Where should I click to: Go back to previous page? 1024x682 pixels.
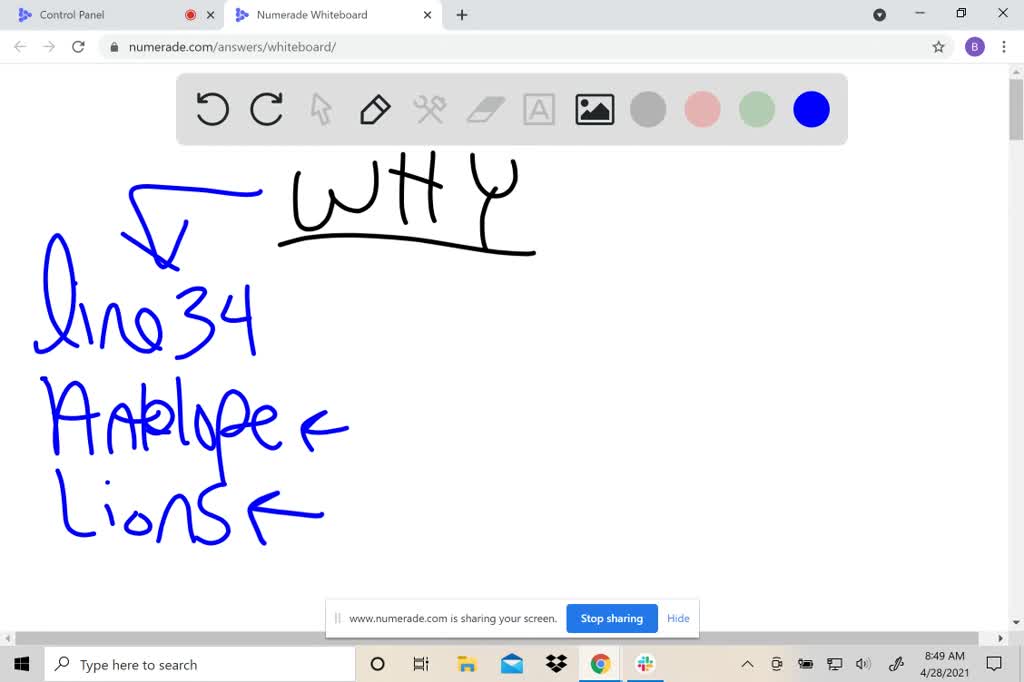click(20, 46)
